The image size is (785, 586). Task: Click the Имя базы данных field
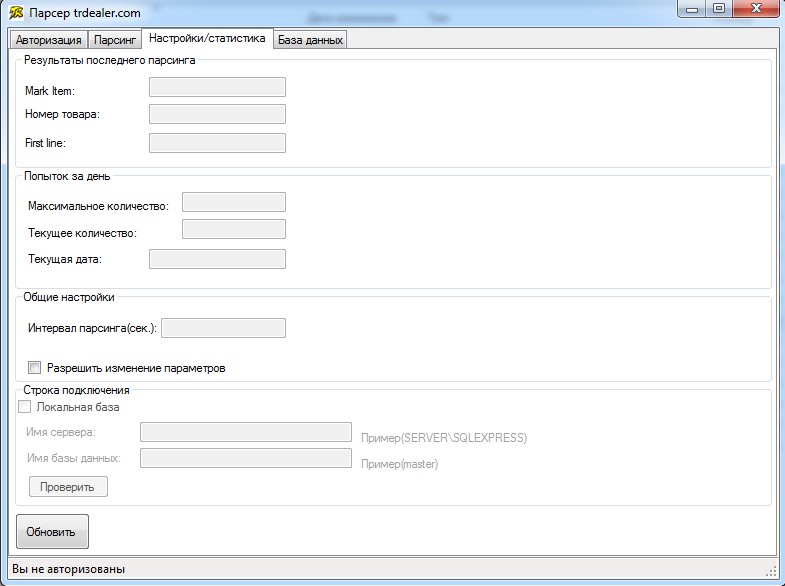pos(246,458)
